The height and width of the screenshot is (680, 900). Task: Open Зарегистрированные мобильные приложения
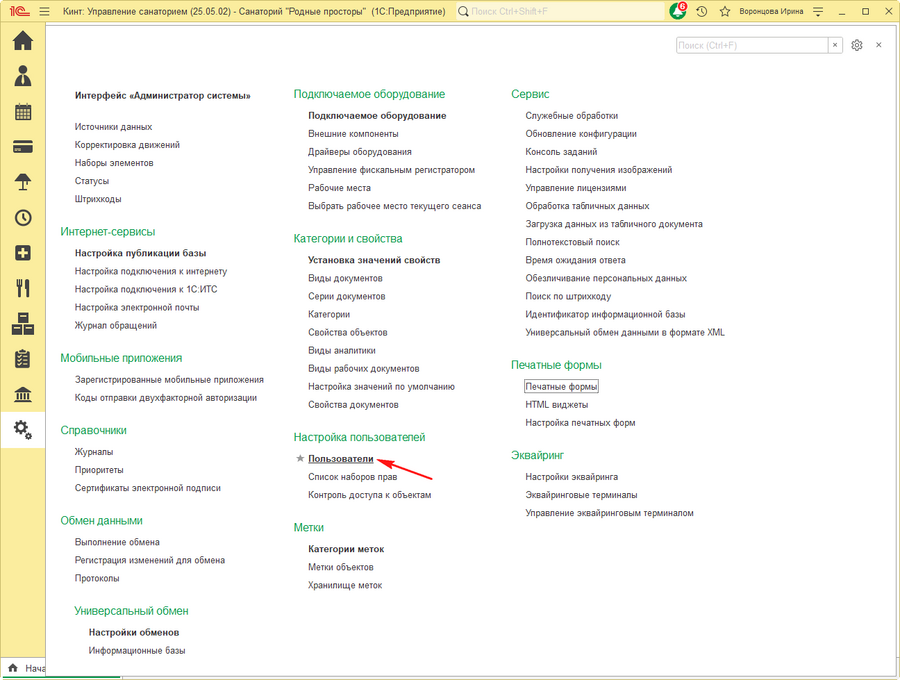click(x=169, y=380)
